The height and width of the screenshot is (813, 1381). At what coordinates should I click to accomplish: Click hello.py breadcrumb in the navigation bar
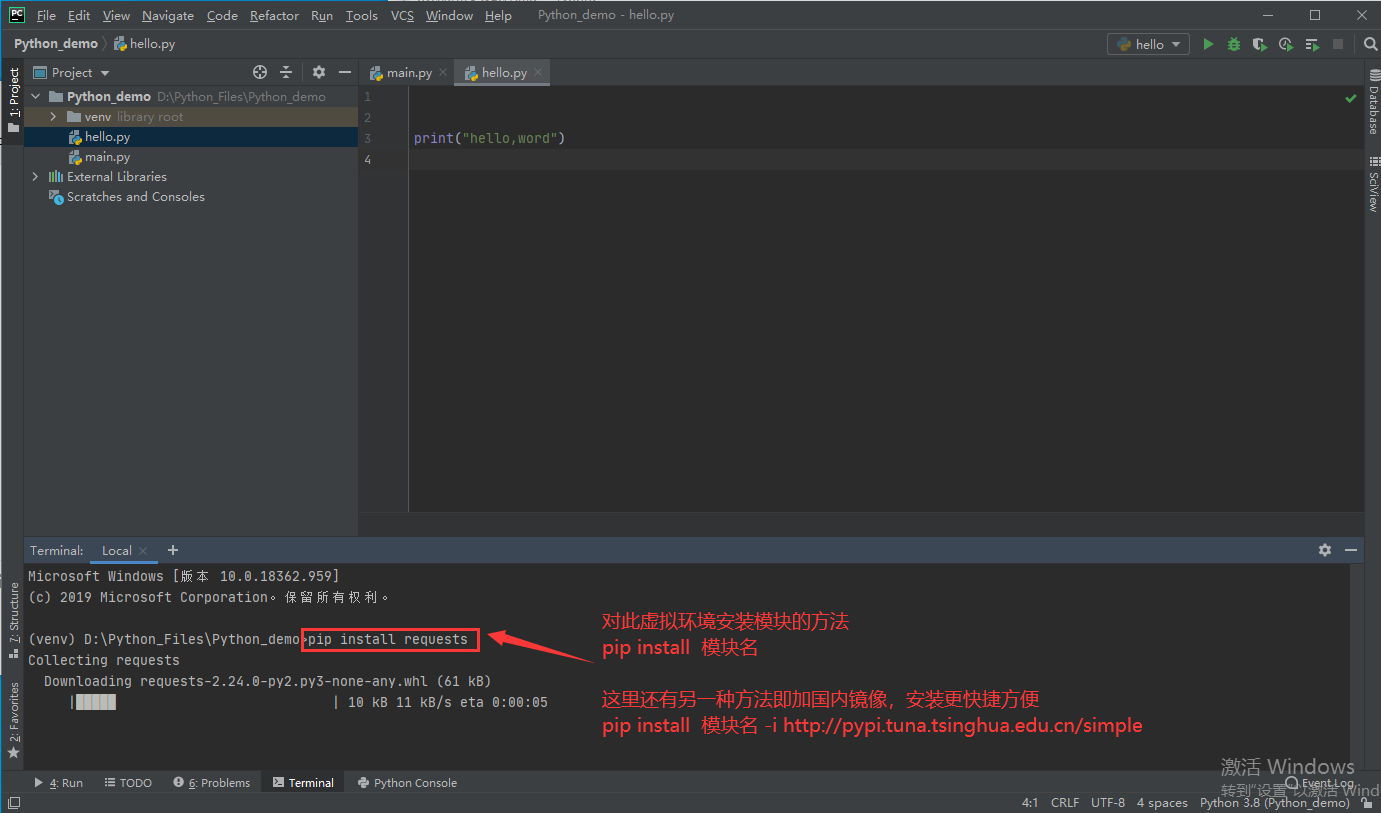144,44
